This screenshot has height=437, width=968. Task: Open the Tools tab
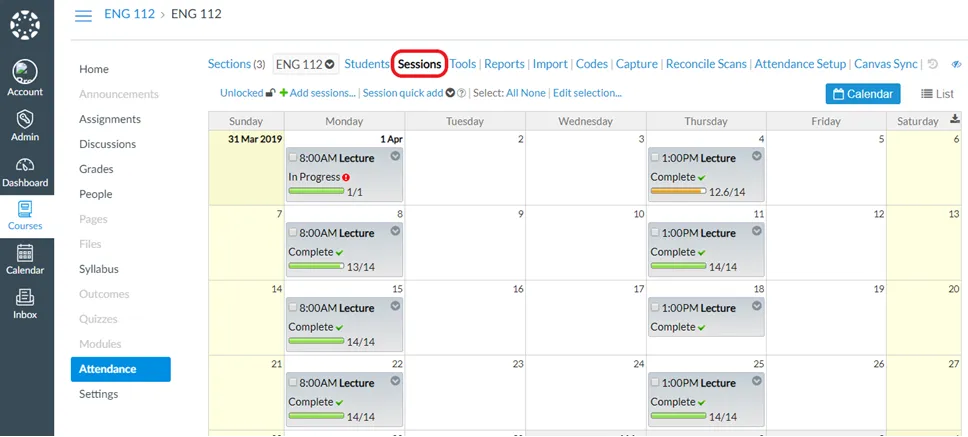[463, 64]
